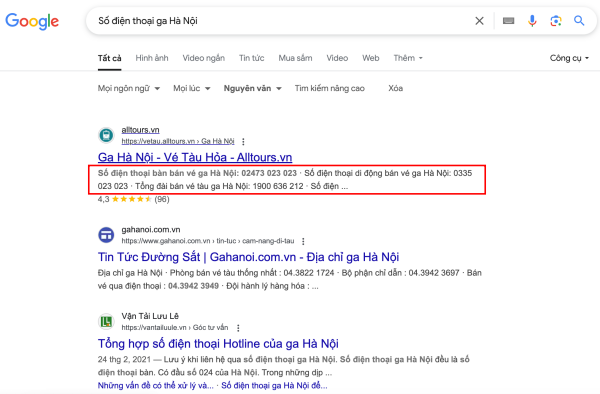600x394 pixels.
Task: Click the alltours.vn phone number snippet
Action: point(285,180)
